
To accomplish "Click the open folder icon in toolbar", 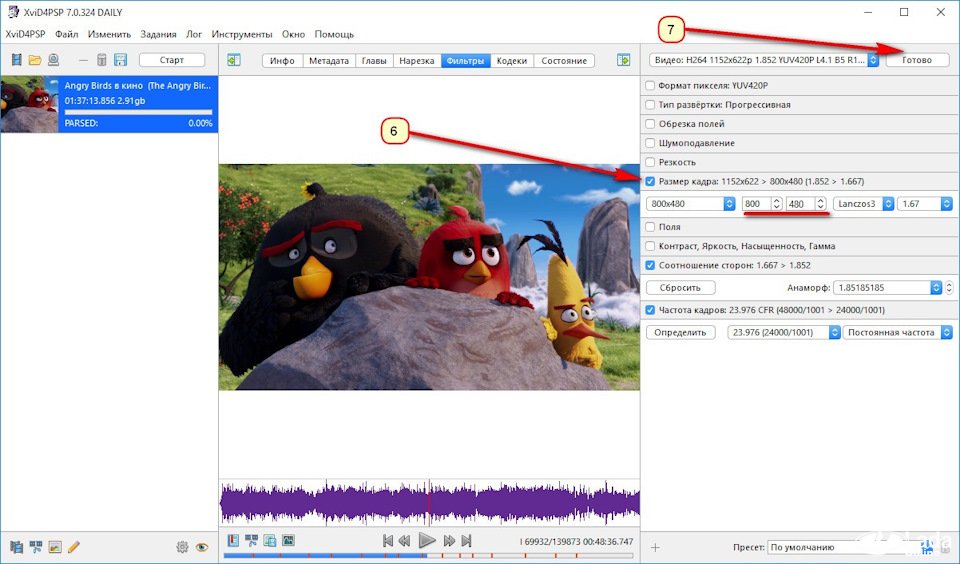I will tap(35, 60).
